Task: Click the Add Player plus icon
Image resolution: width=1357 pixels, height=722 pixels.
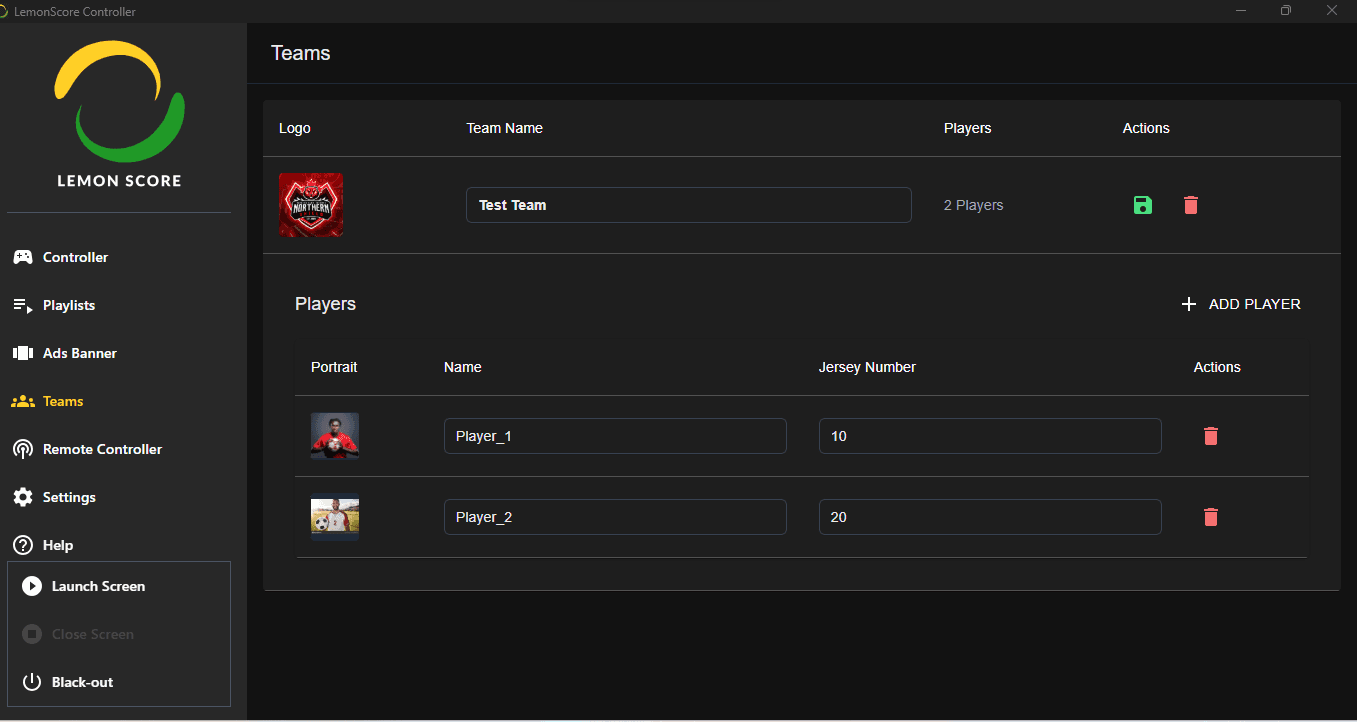Action: (1188, 303)
